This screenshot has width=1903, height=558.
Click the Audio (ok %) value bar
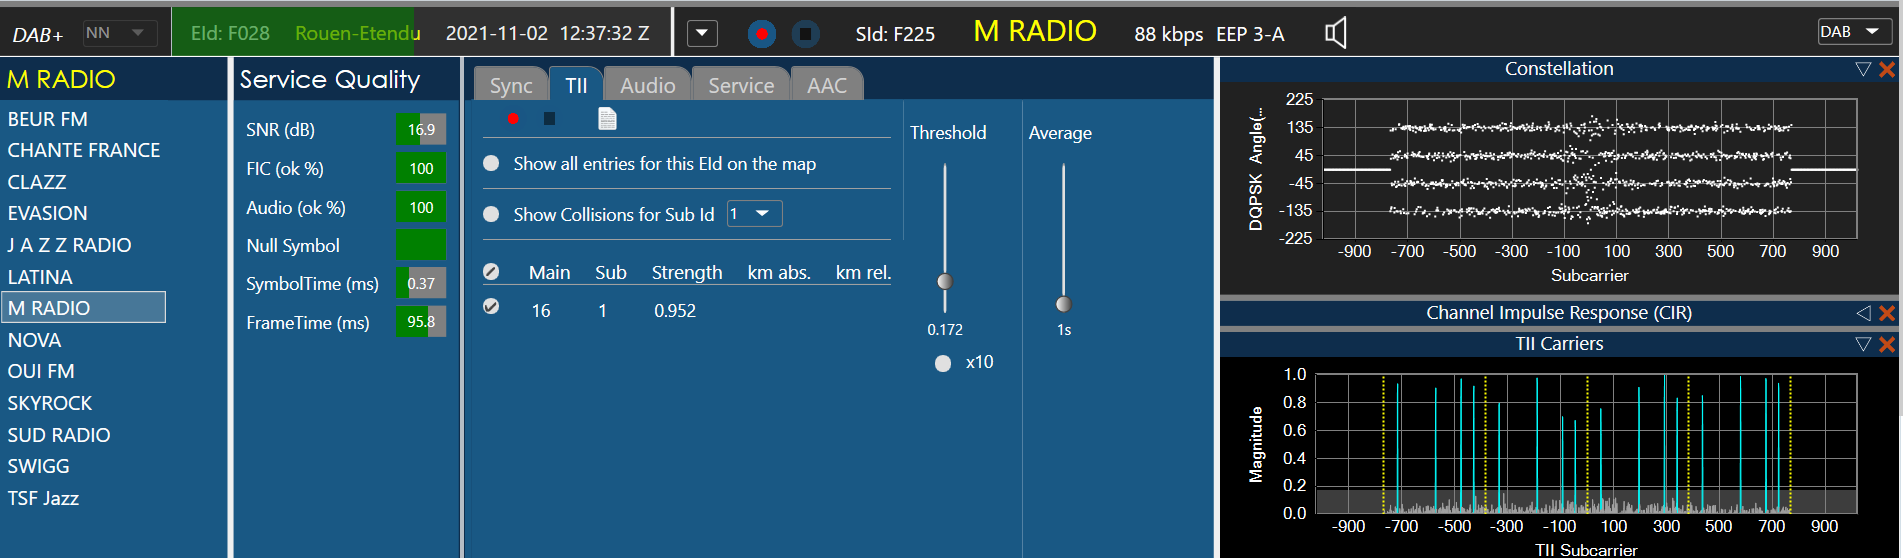[421, 207]
